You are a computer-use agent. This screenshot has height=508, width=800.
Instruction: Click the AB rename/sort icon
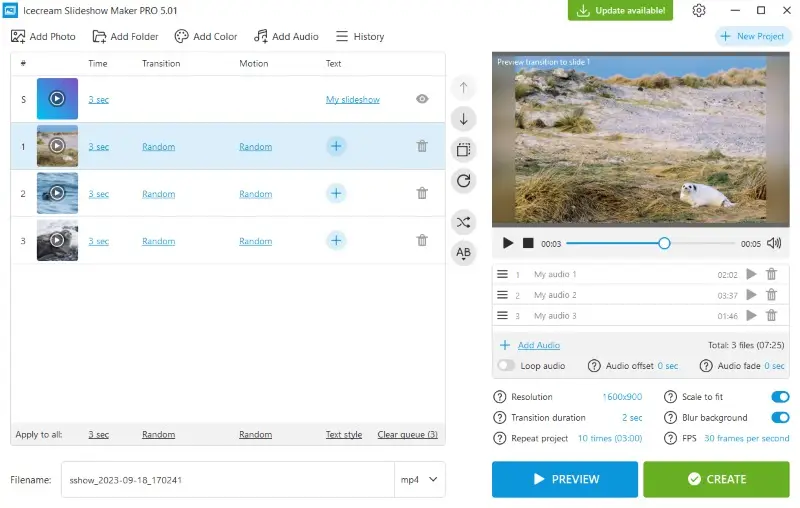[x=463, y=253]
